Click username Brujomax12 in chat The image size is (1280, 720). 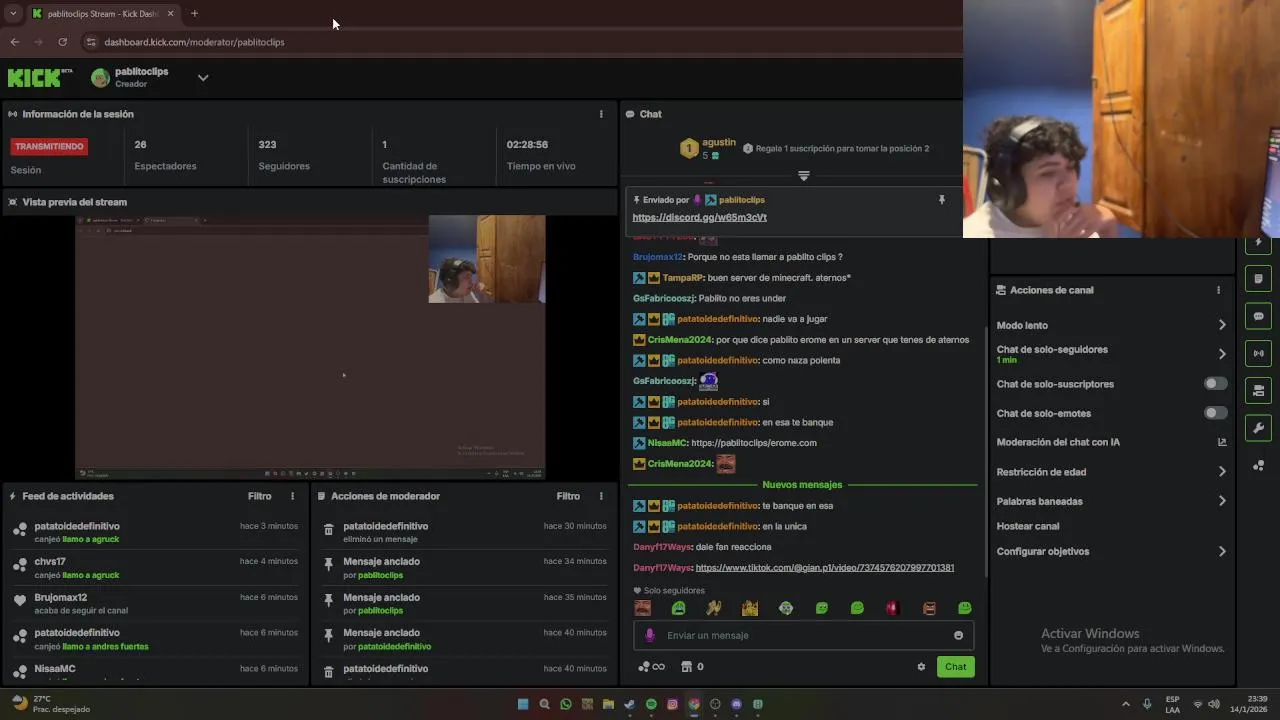click(658, 257)
